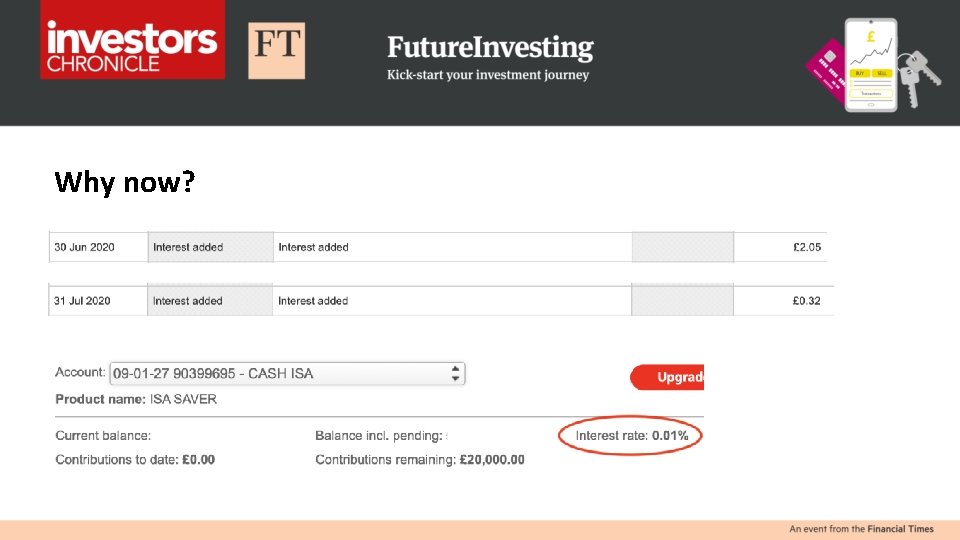
Task: Click the Why now? slide heading
Action: point(125,182)
